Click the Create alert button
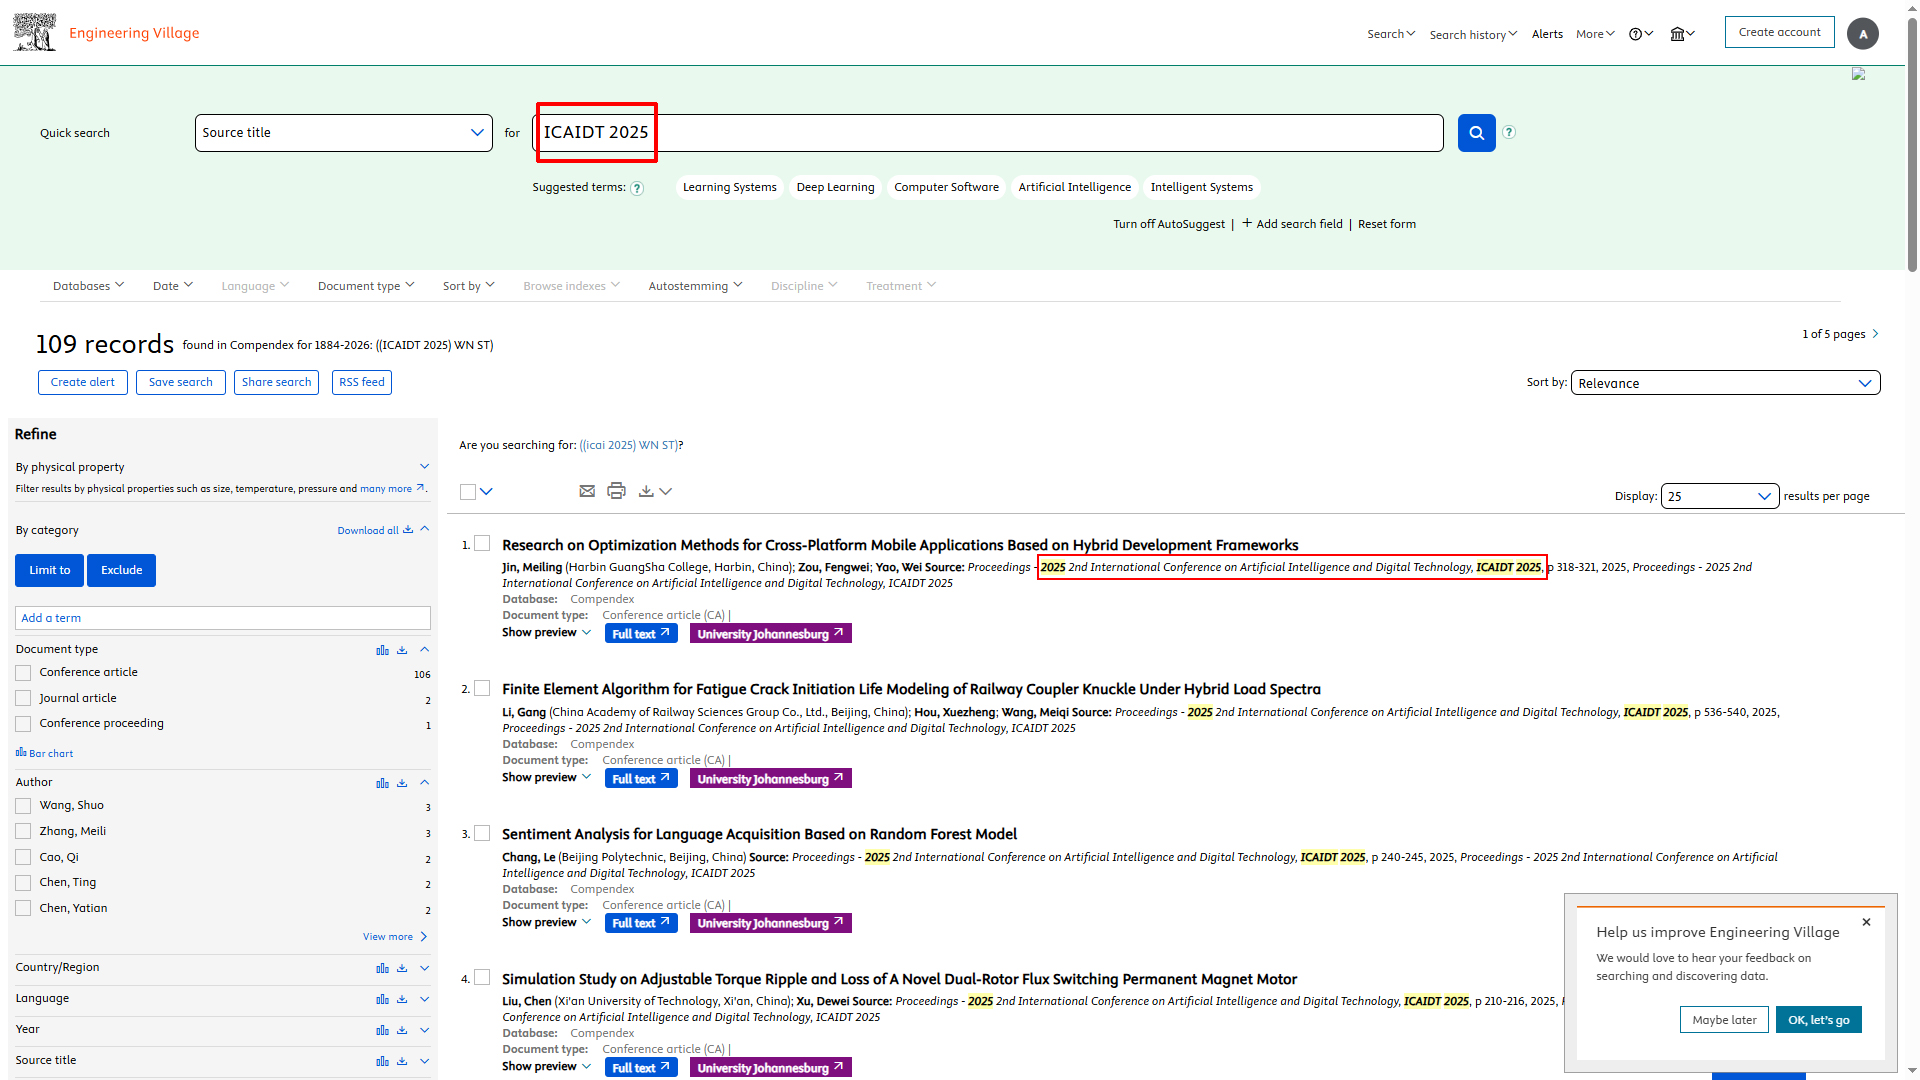Image resolution: width=1920 pixels, height=1080 pixels. 83,382
